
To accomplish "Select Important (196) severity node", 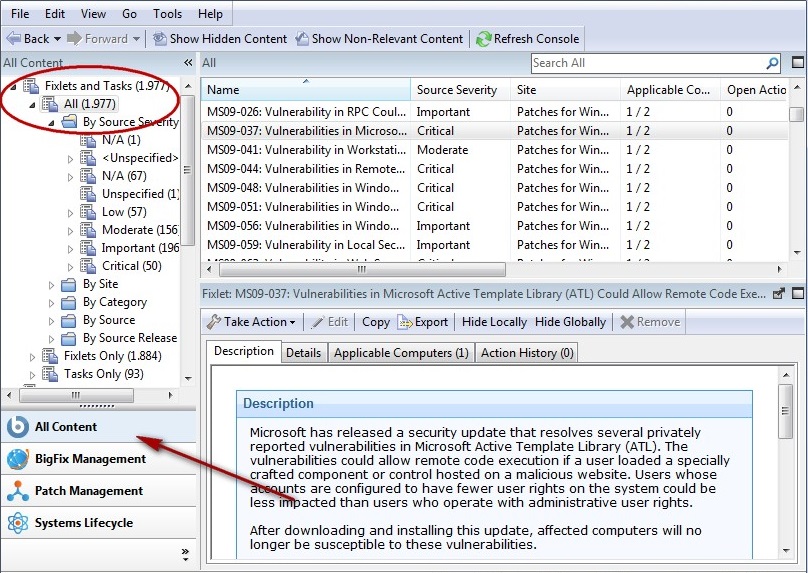I will 140,248.
